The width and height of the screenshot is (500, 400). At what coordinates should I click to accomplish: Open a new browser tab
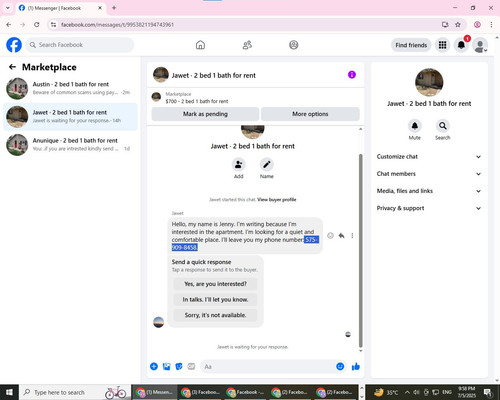click(x=114, y=8)
